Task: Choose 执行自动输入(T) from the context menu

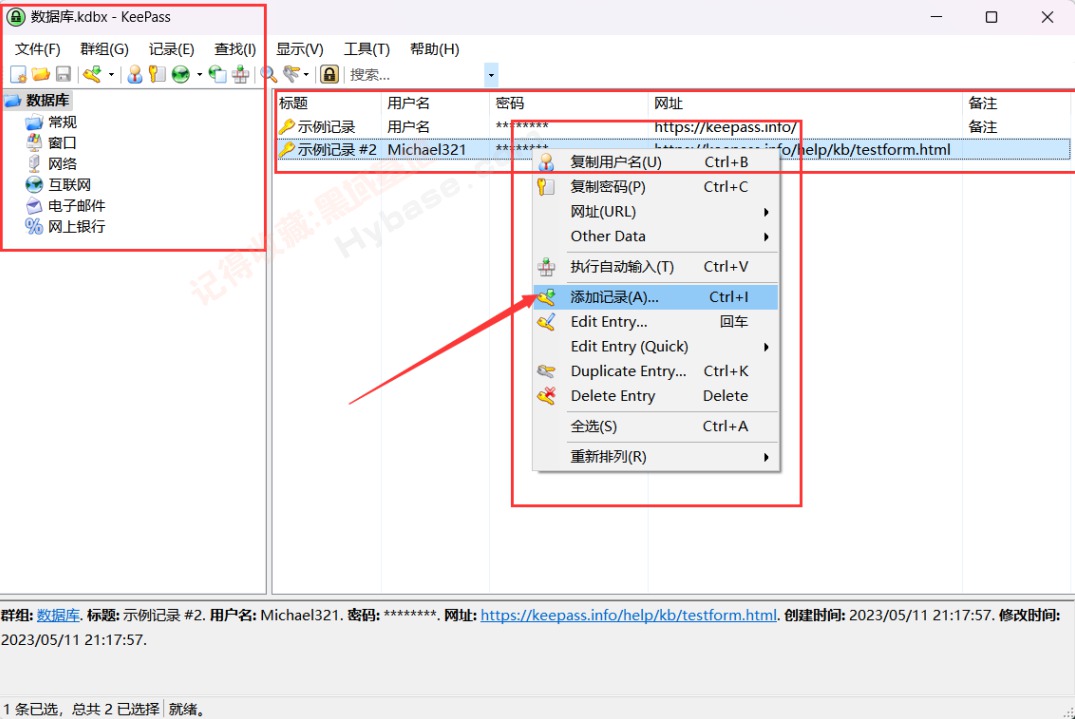Action: [x=655, y=267]
